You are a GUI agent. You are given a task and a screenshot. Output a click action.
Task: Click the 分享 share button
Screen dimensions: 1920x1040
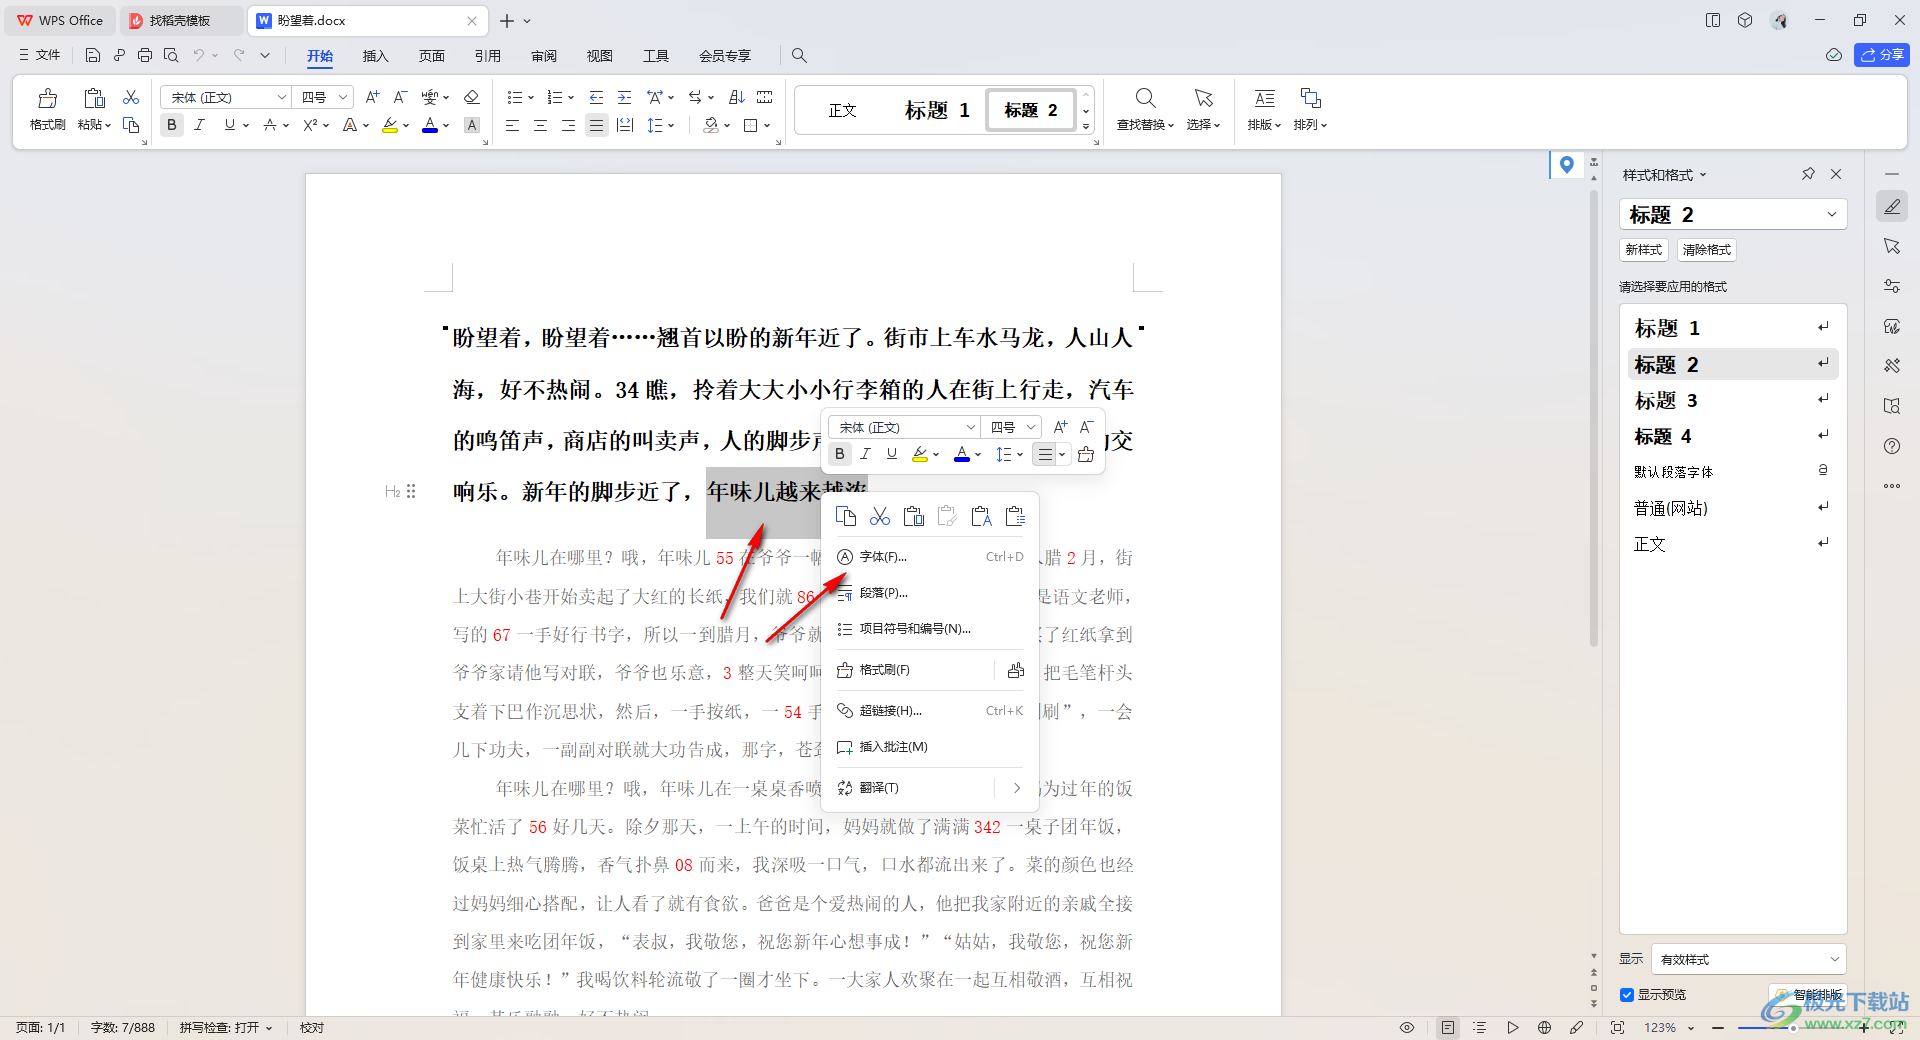pyautogui.click(x=1881, y=55)
